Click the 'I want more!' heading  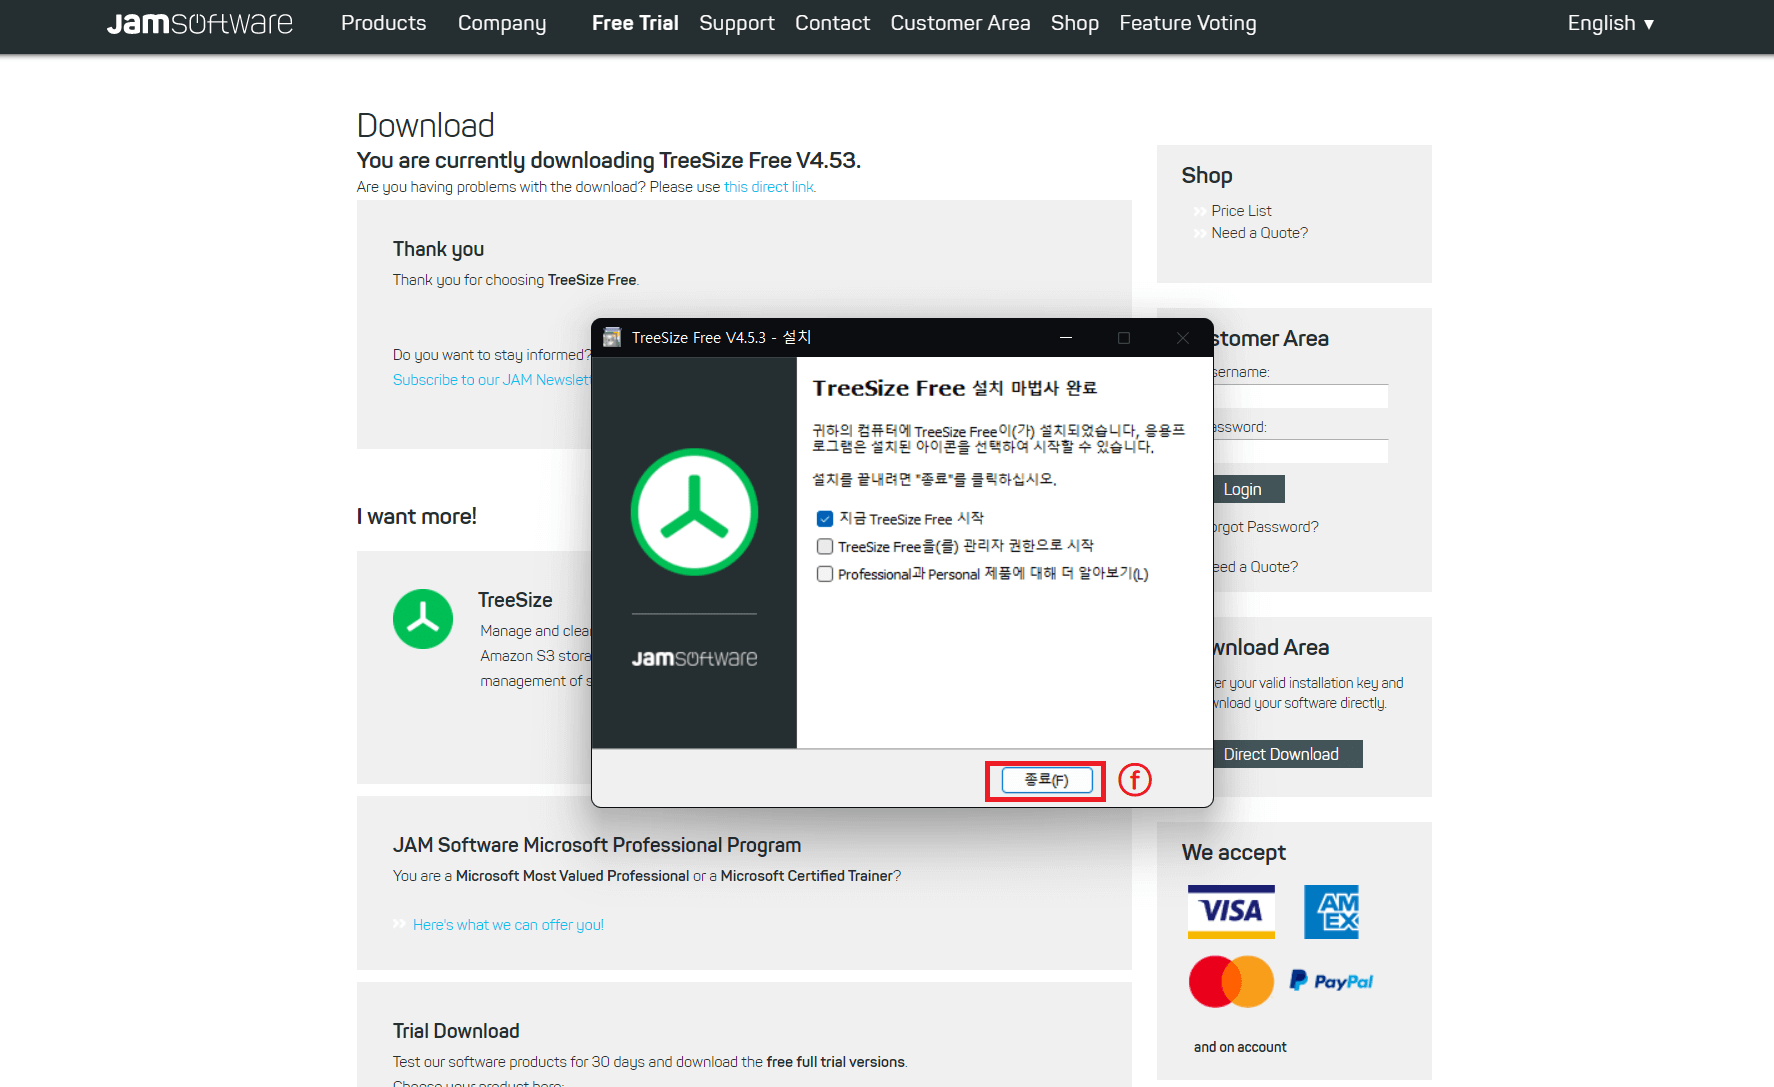[417, 517]
